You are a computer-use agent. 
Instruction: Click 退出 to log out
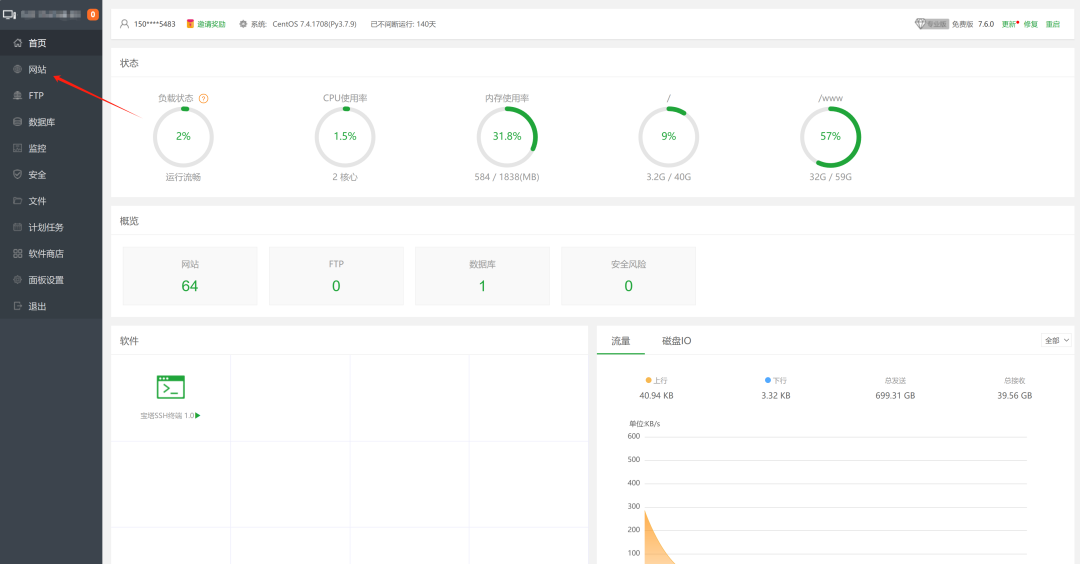51,306
